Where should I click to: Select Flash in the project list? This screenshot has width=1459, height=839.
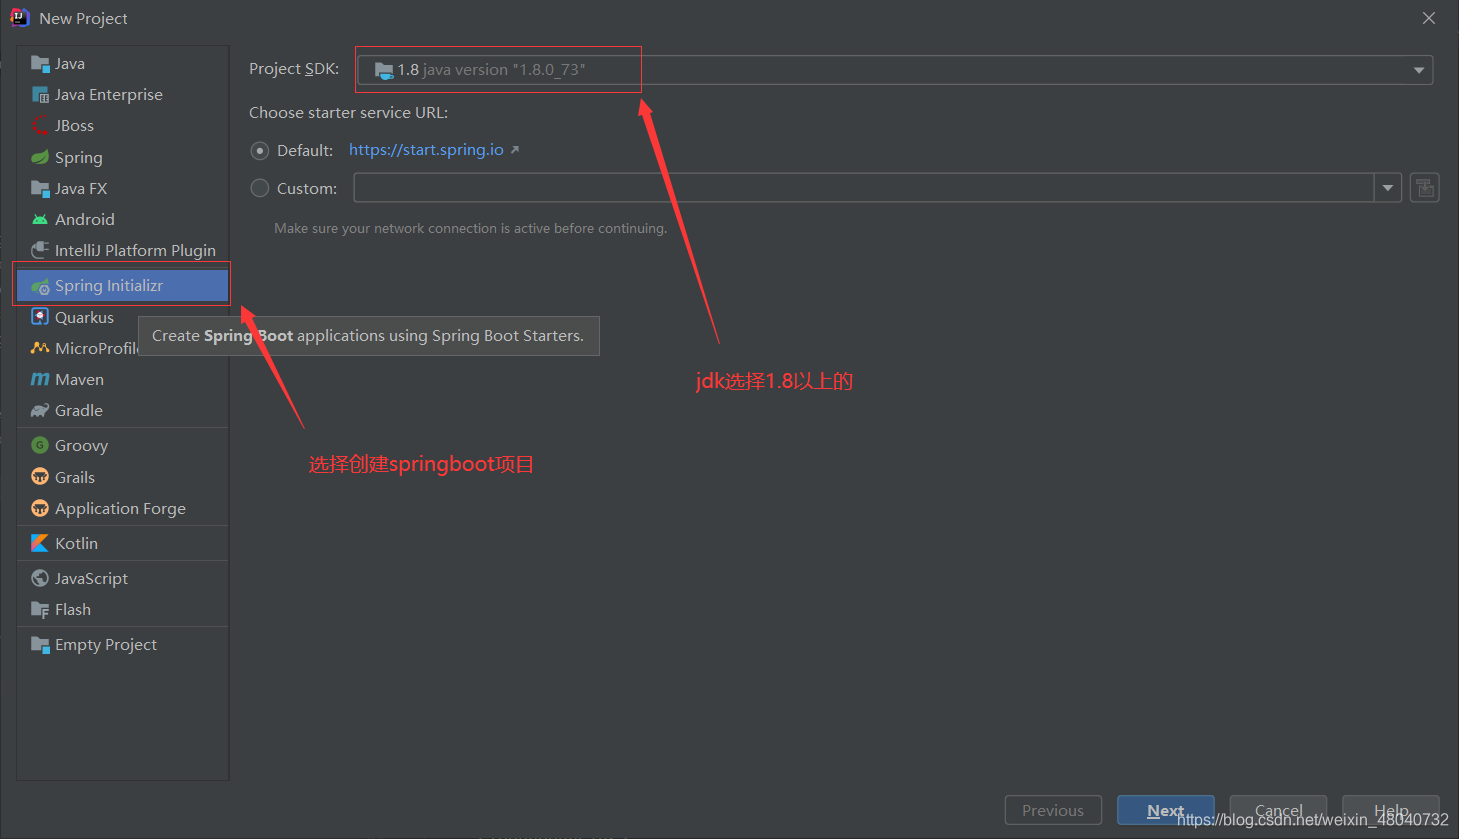[122, 609]
